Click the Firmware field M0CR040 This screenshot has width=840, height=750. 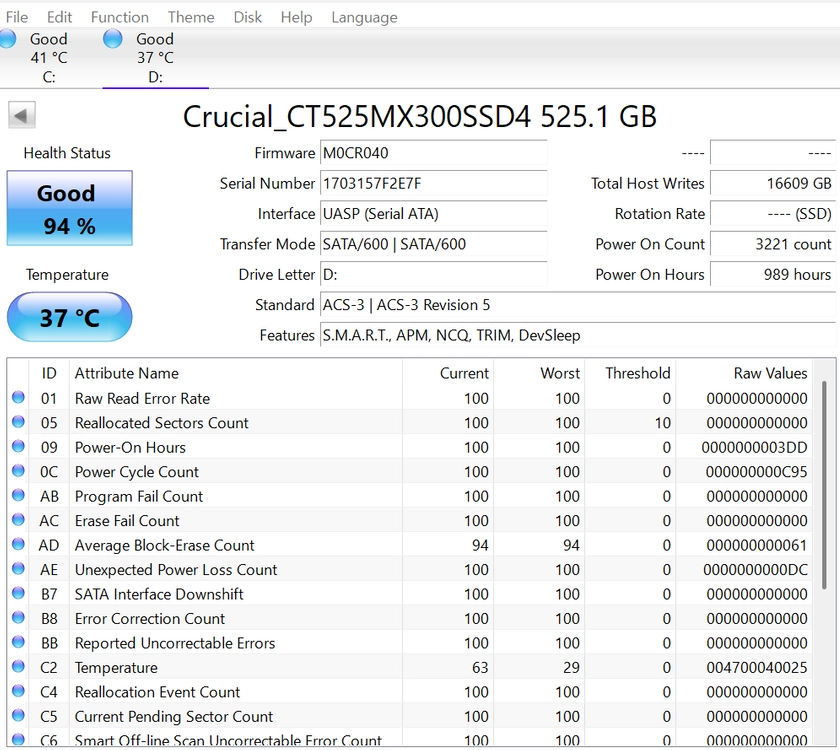433,153
